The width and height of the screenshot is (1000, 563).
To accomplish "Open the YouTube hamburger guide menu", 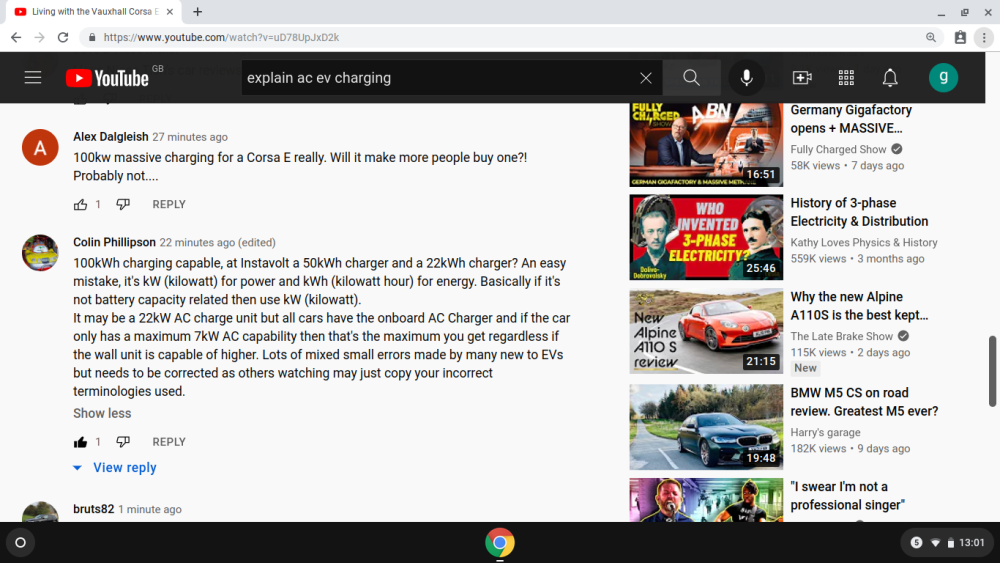I will [x=33, y=78].
